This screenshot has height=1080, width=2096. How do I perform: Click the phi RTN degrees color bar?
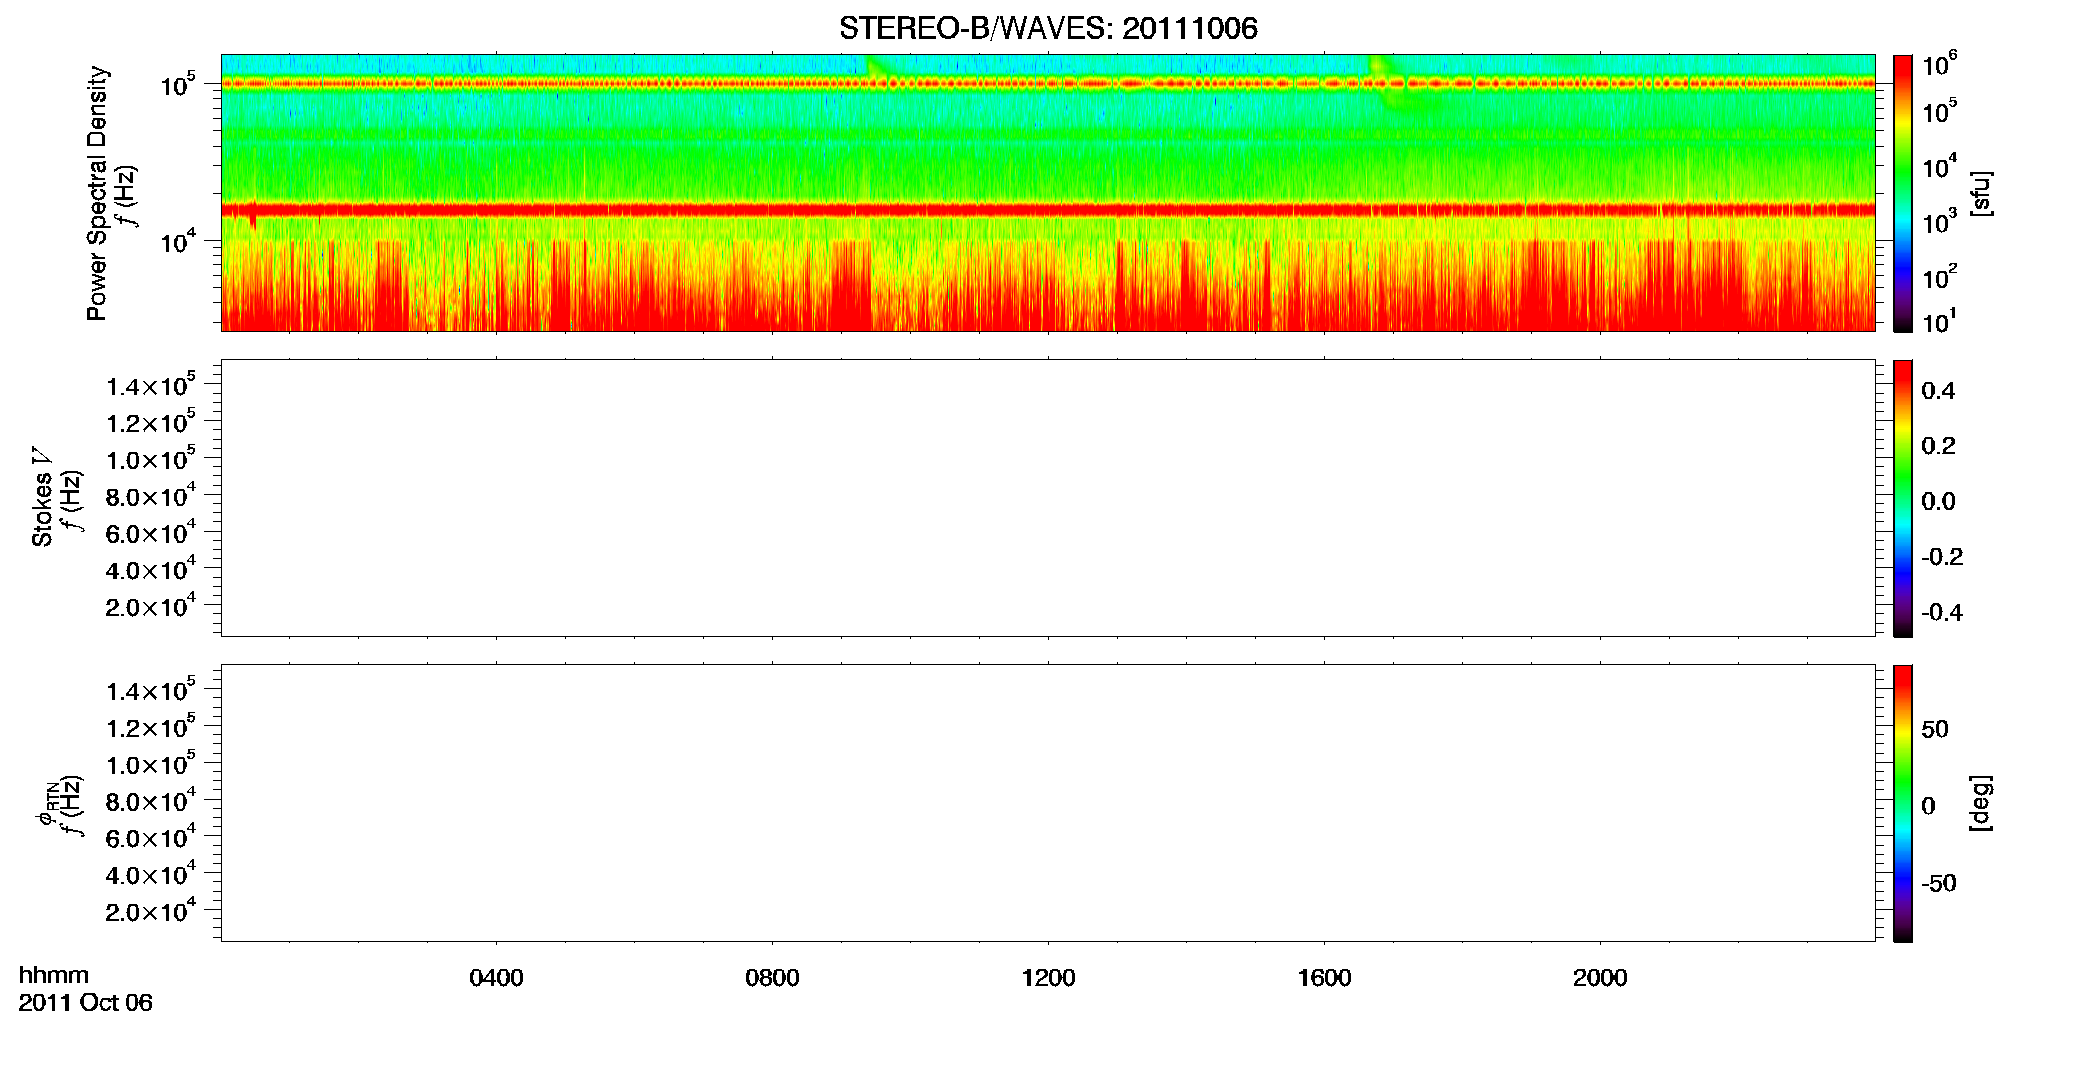1903,803
